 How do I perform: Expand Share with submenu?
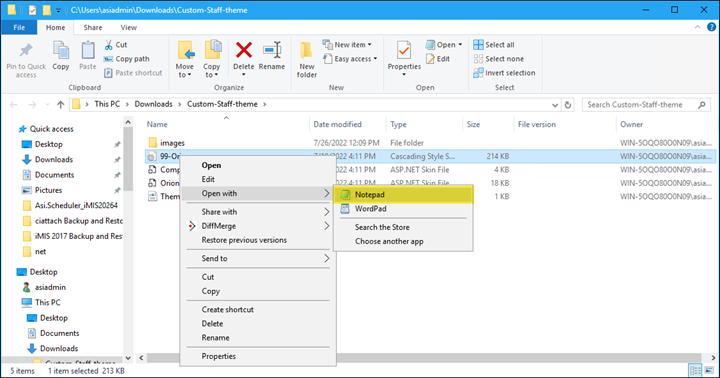(x=258, y=212)
